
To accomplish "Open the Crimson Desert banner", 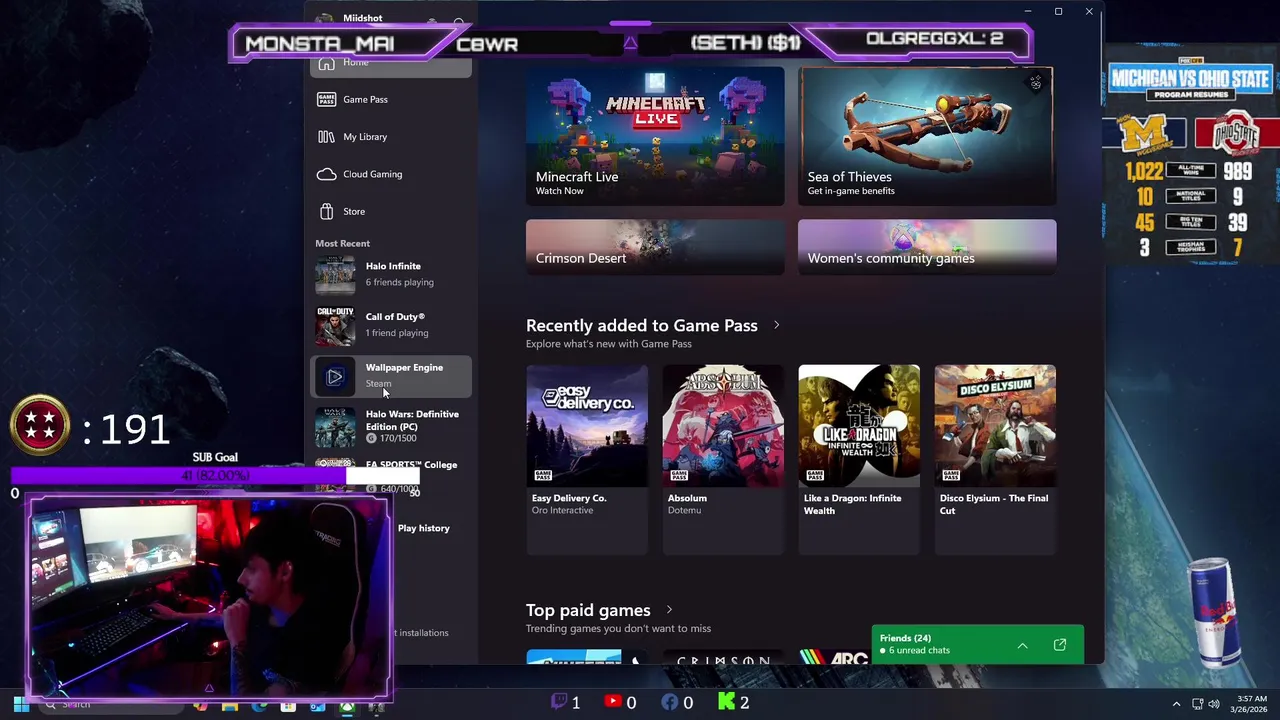I will tap(655, 247).
